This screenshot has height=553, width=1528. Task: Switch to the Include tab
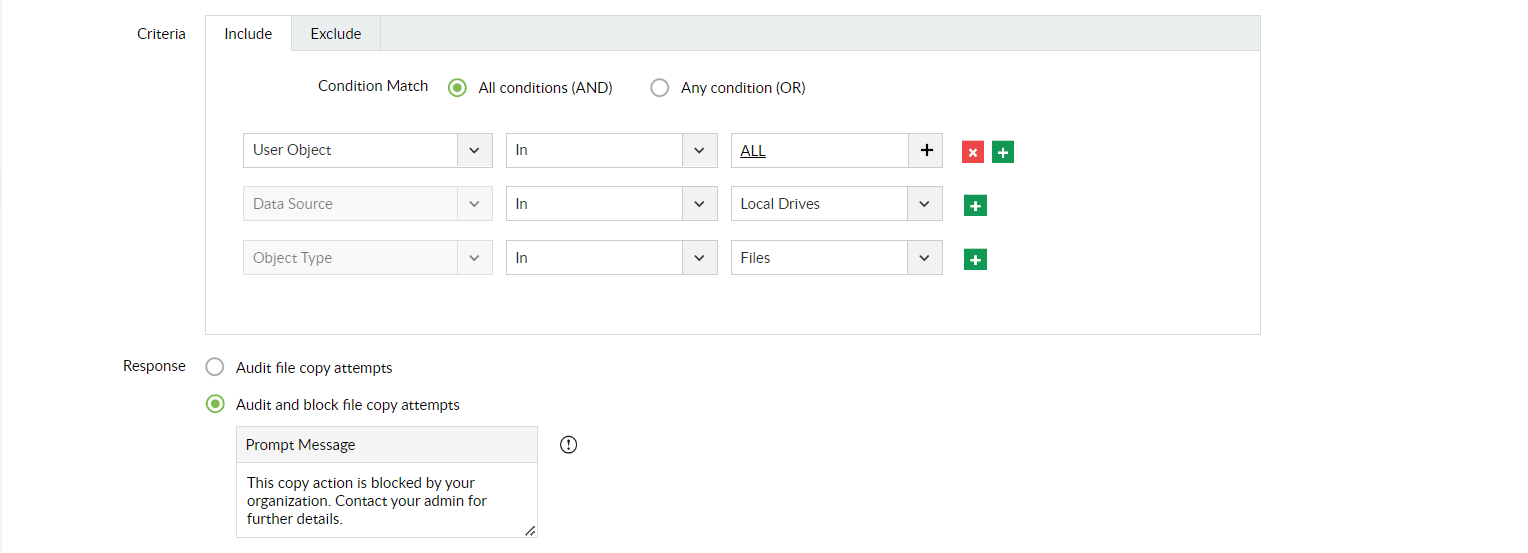click(248, 33)
